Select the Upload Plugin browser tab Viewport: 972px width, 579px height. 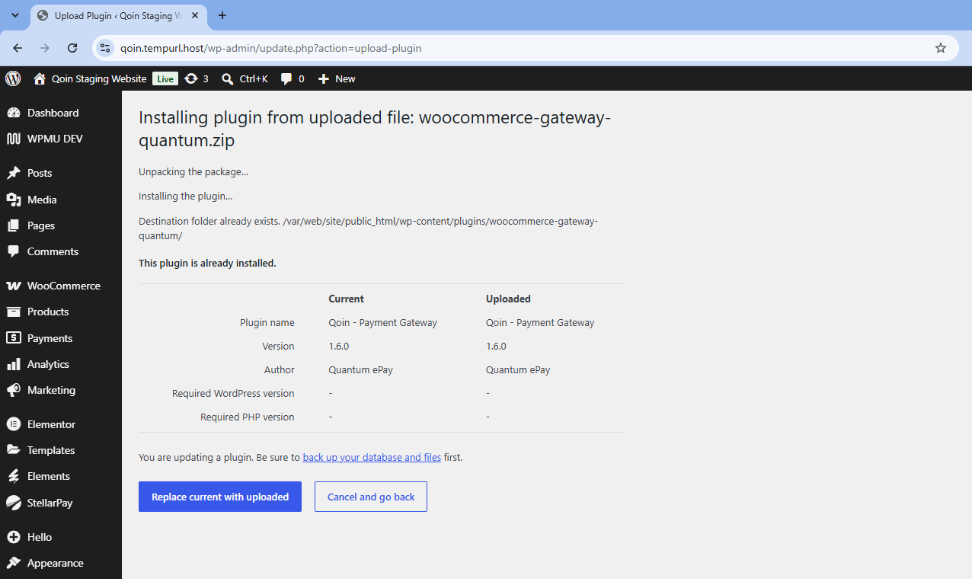pyautogui.click(x=118, y=15)
